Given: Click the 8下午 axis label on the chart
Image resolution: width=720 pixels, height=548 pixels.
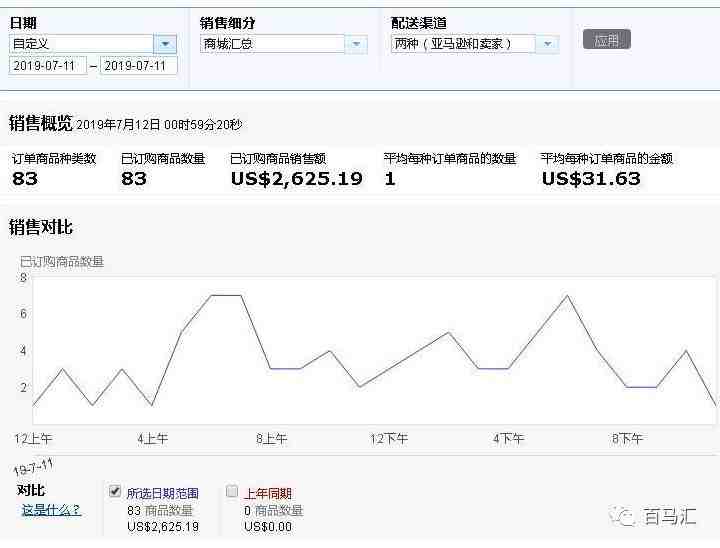Looking at the screenshot, I should pyautogui.click(x=627, y=439).
